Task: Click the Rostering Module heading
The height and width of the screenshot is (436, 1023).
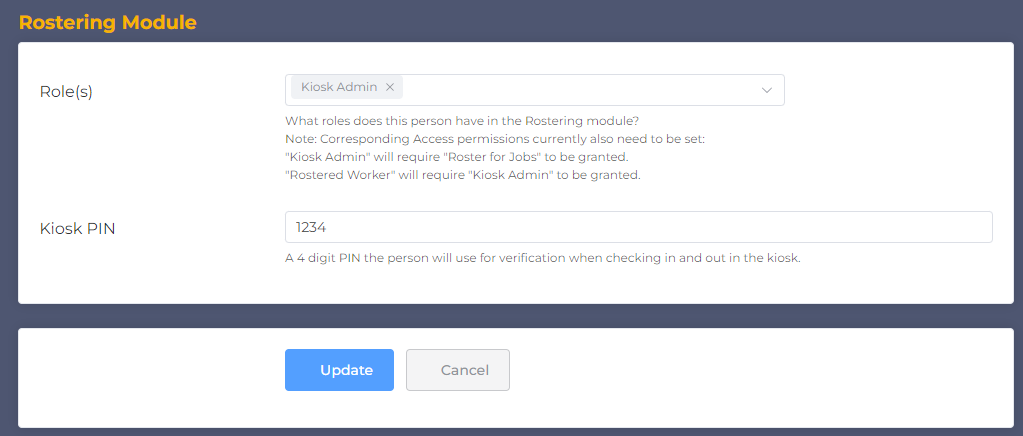Action: pos(108,22)
